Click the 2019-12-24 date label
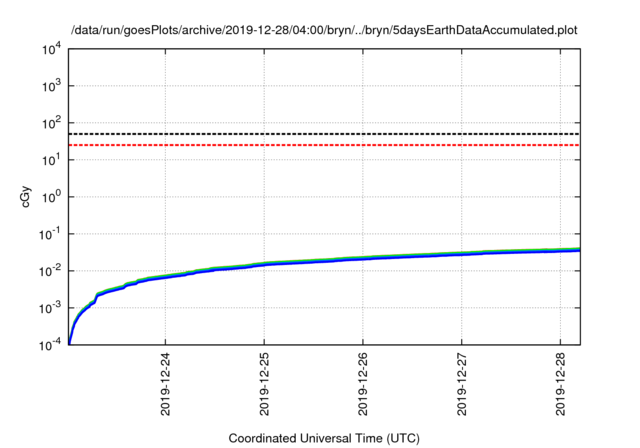 click(x=165, y=384)
